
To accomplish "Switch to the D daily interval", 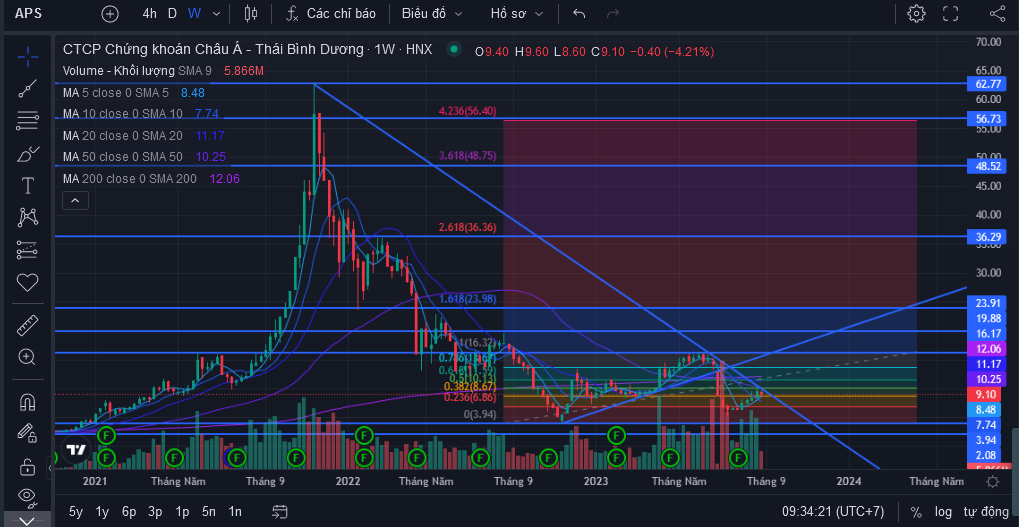I will (x=172, y=14).
